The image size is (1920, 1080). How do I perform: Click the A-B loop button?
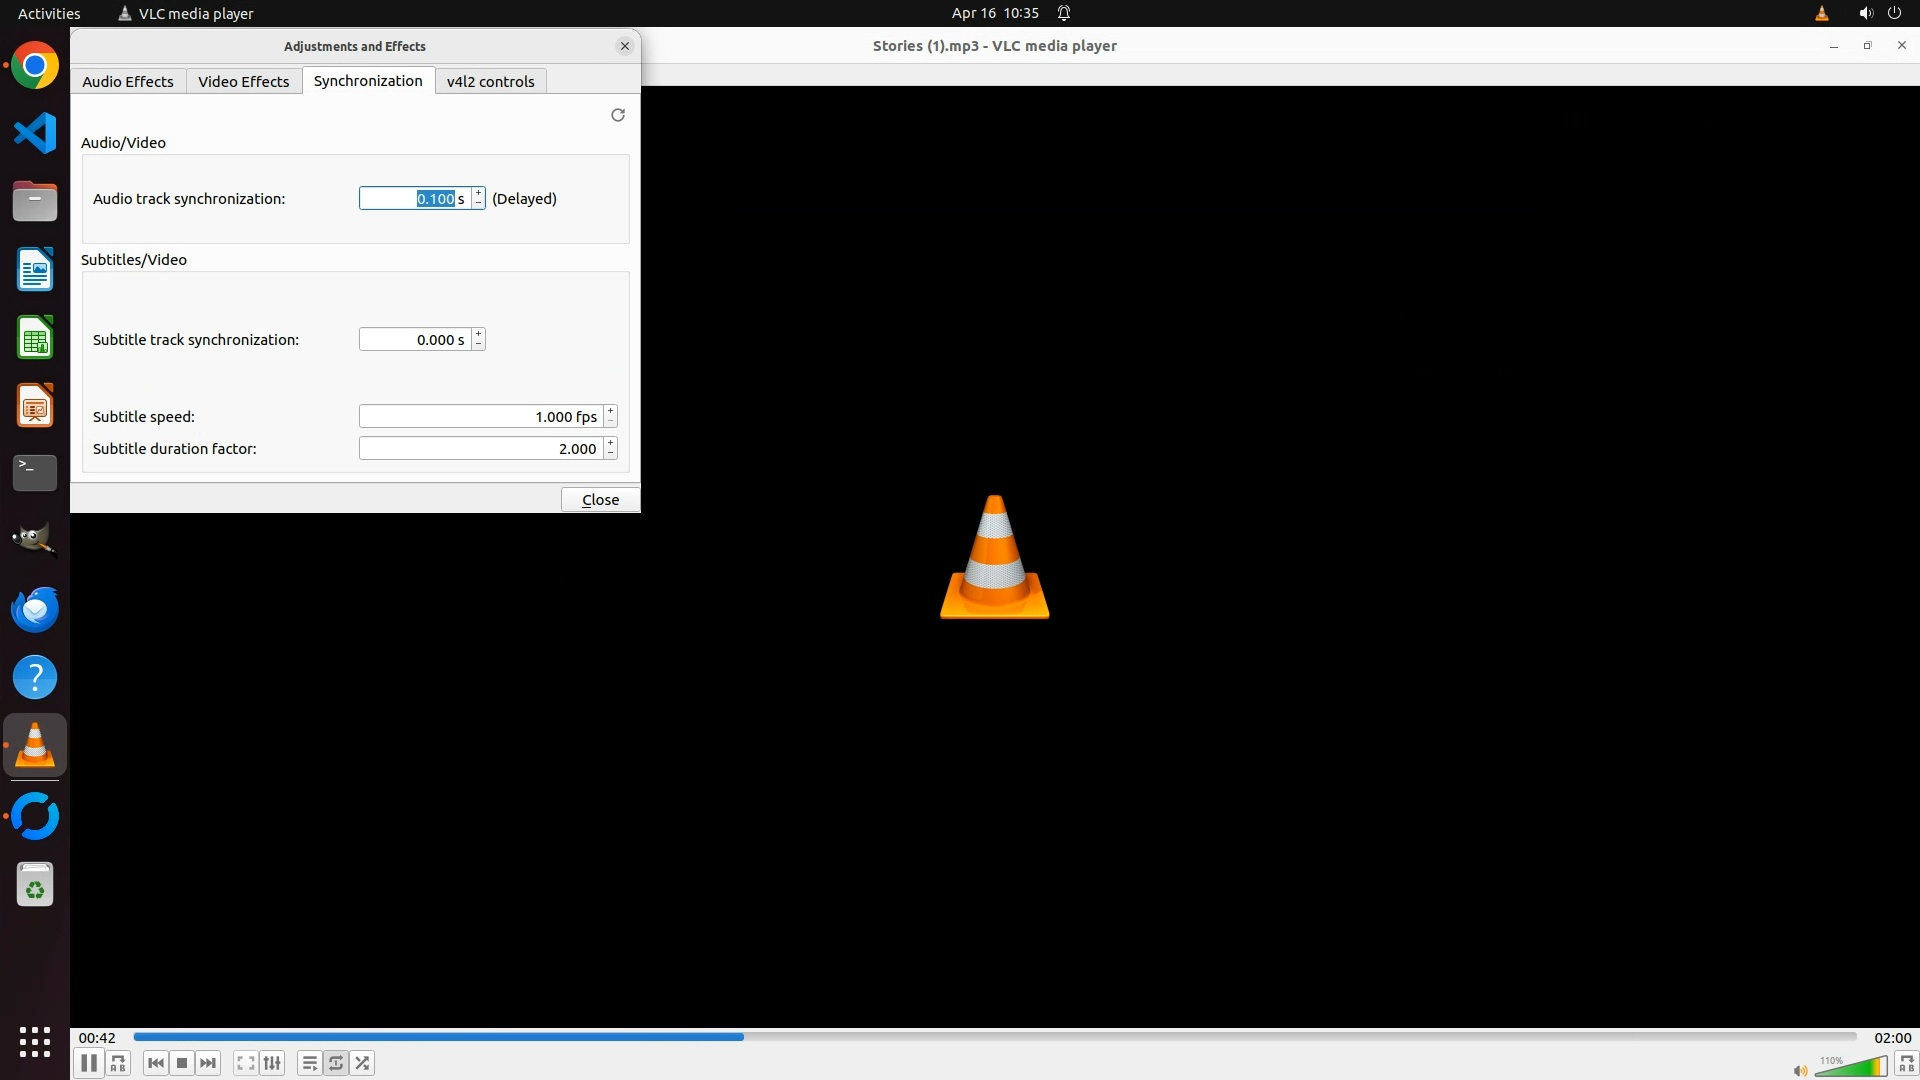118,1063
